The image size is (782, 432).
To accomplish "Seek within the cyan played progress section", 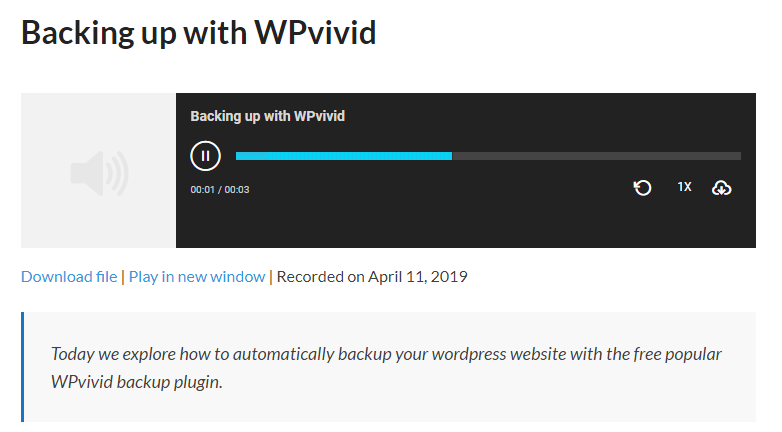I will point(344,156).
